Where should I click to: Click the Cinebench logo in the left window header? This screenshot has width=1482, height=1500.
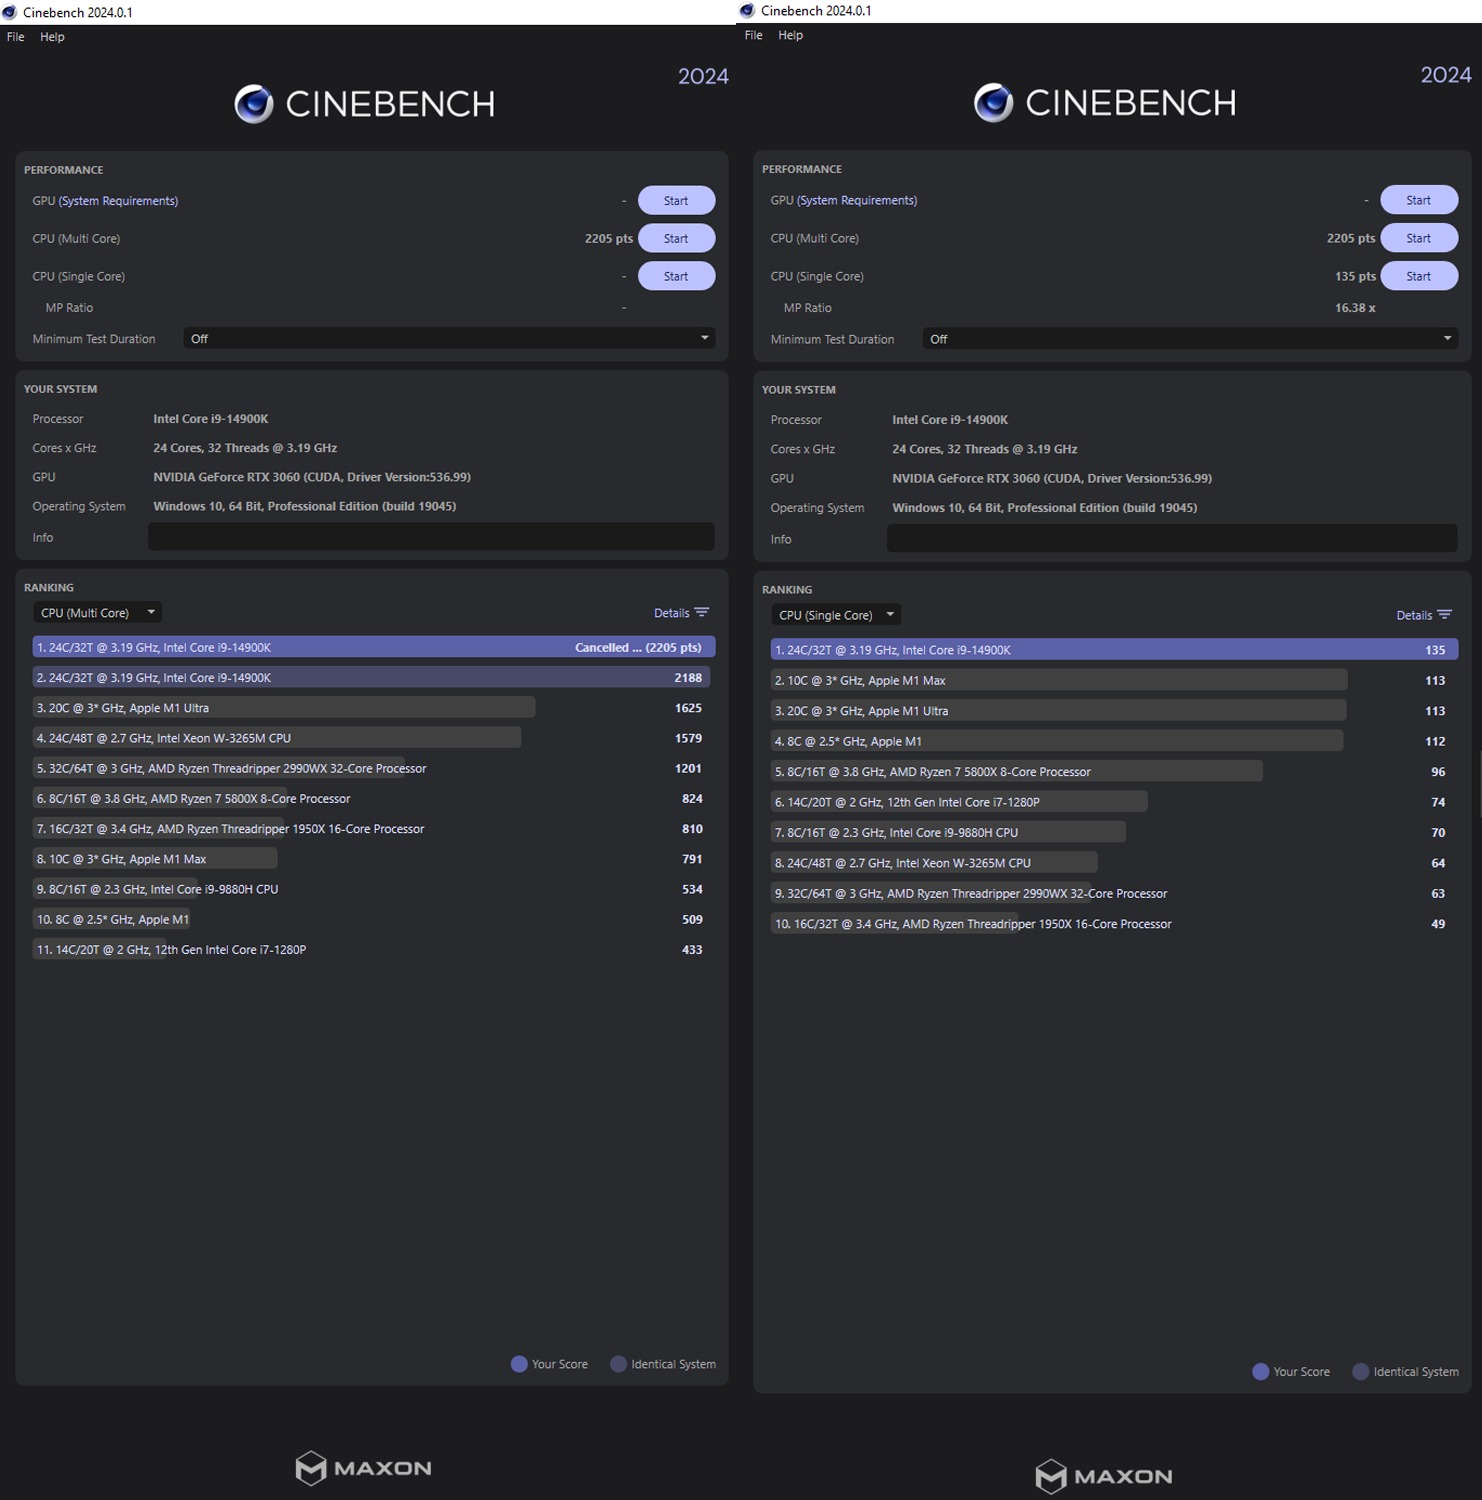tap(364, 102)
